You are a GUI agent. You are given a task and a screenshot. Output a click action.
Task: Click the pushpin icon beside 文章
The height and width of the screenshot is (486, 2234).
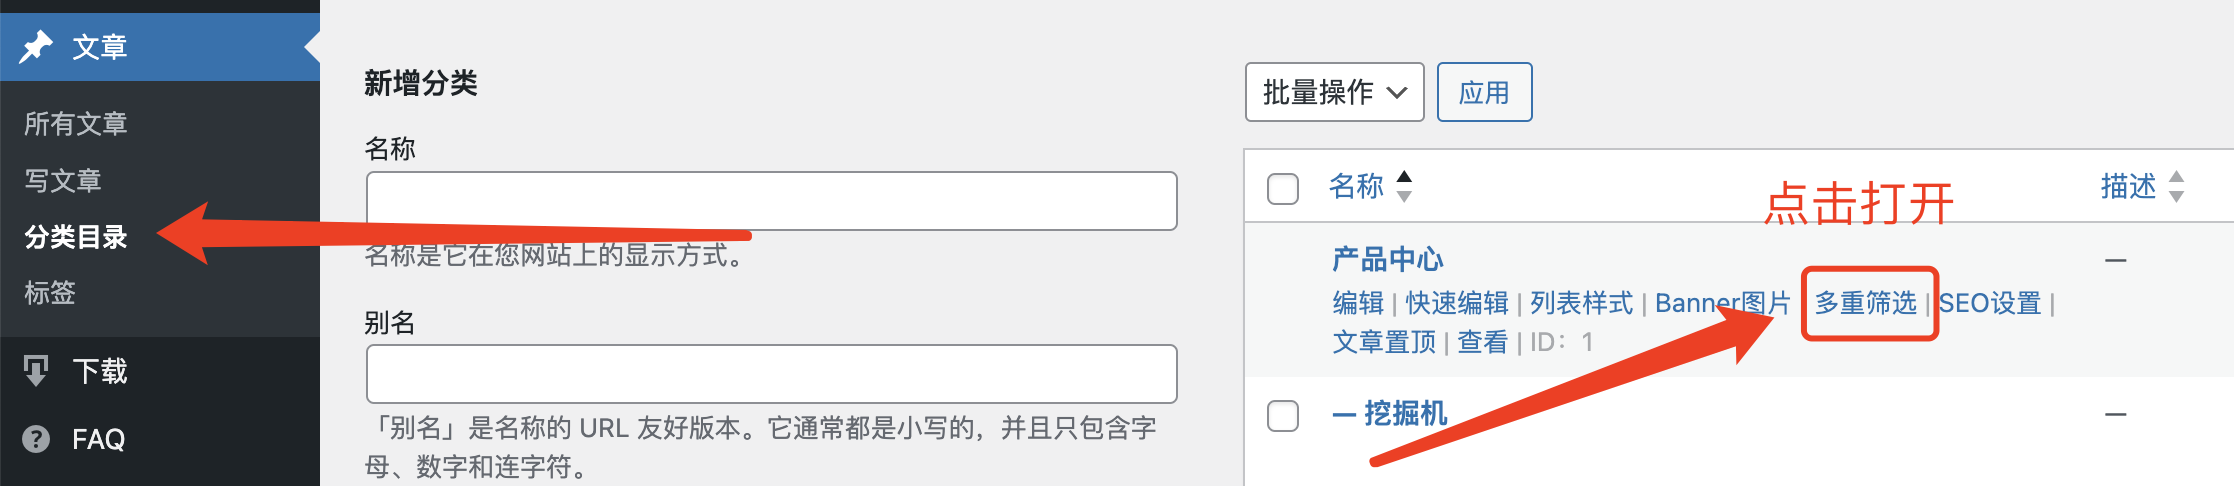36,47
